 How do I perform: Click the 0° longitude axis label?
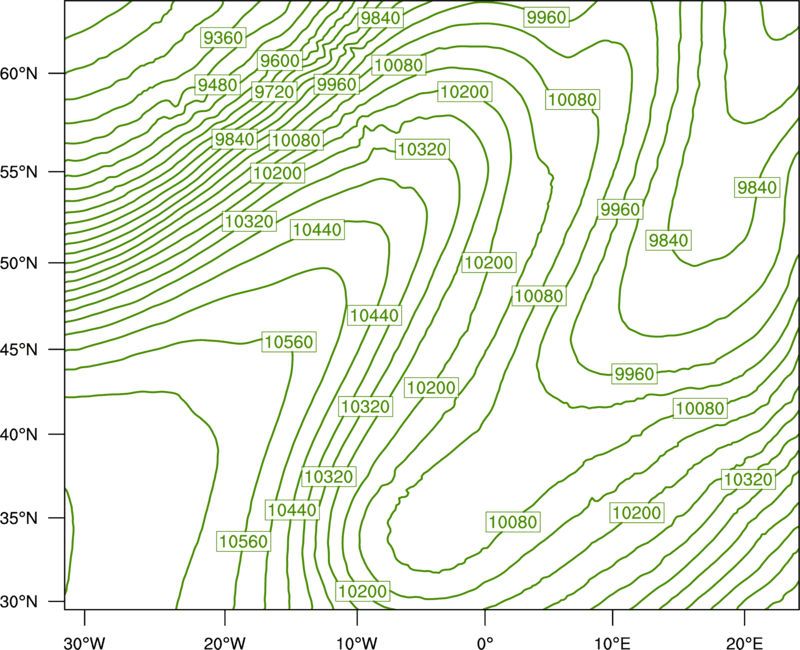pyautogui.click(x=485, y=643)
